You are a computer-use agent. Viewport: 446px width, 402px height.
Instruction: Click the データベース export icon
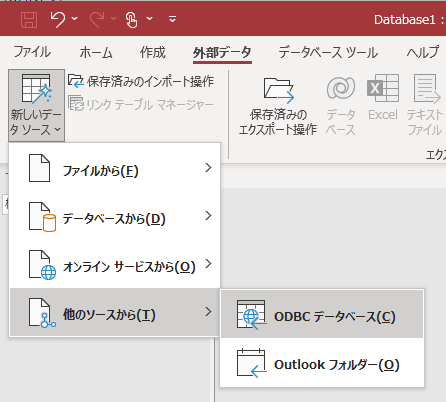coord(341,88)
